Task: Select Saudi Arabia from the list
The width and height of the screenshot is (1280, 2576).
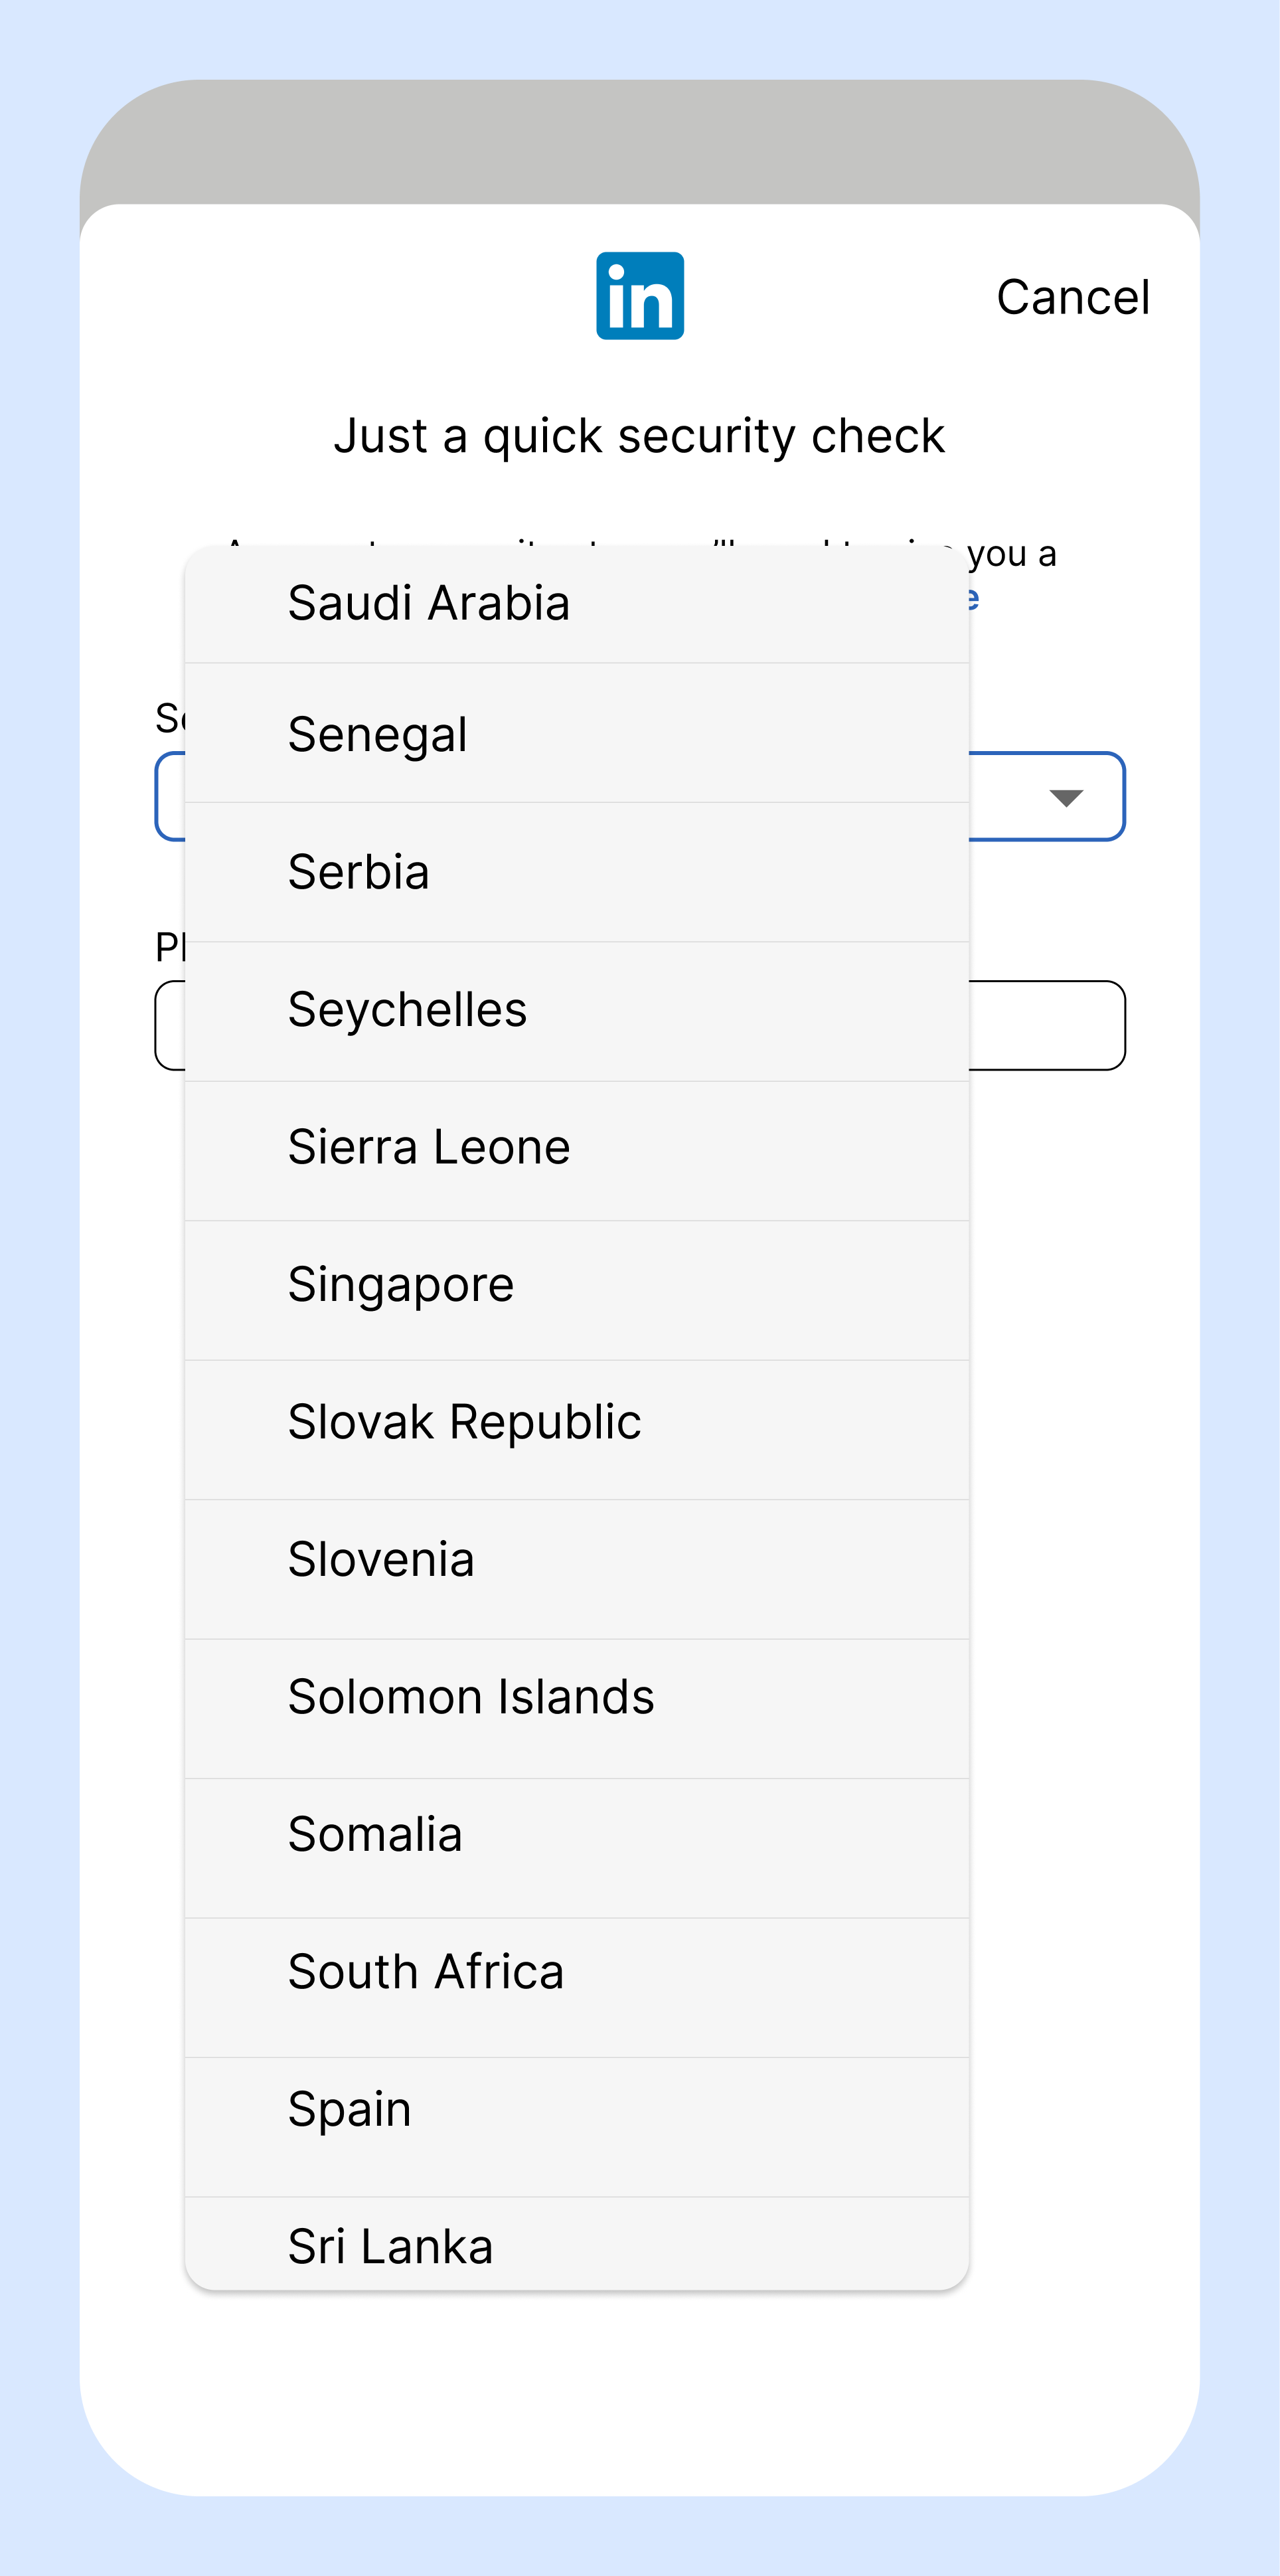Action: 577,604
